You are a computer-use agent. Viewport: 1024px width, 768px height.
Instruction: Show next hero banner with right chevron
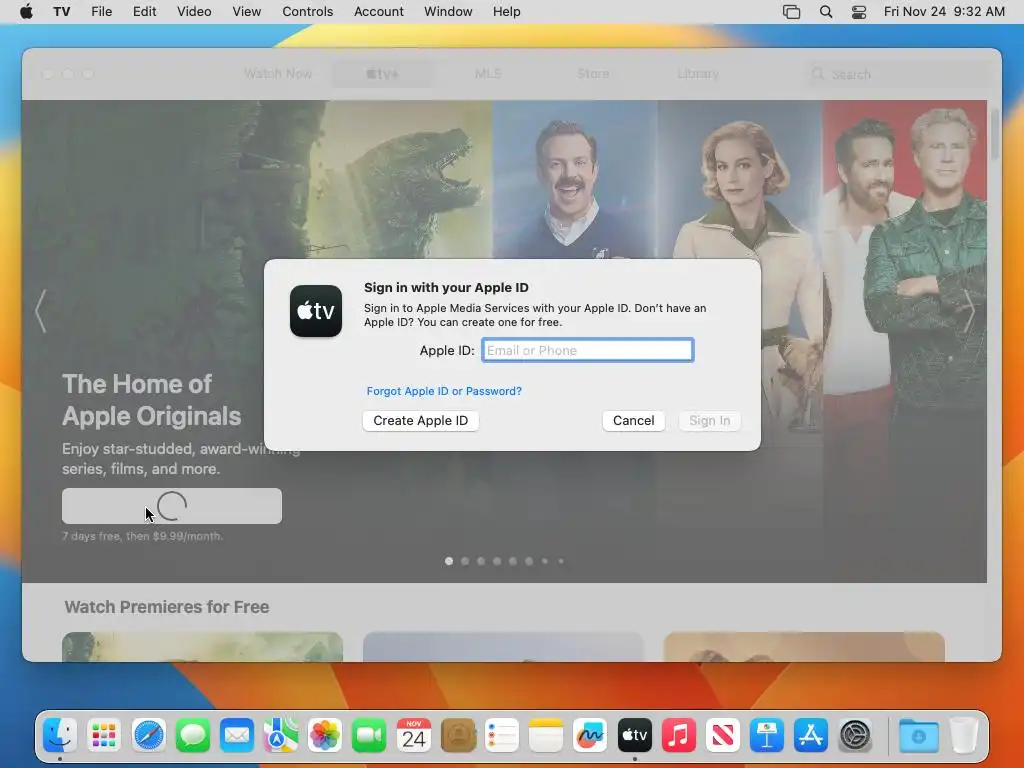pyautogui.click(x=969, y=311)
